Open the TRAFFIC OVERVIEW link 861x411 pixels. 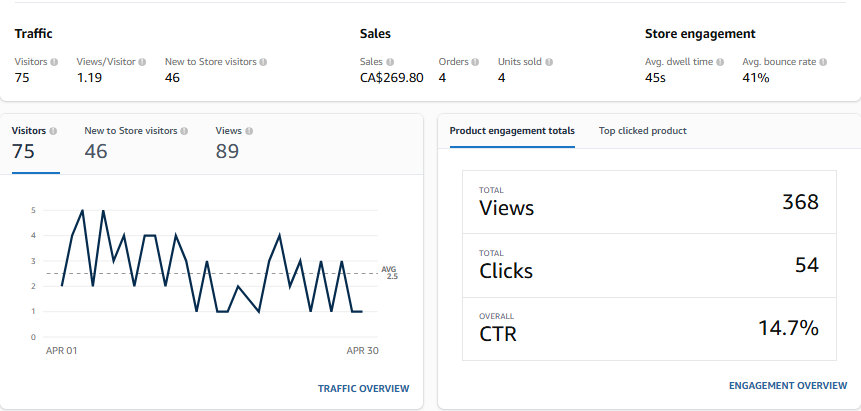click(364, 388)
